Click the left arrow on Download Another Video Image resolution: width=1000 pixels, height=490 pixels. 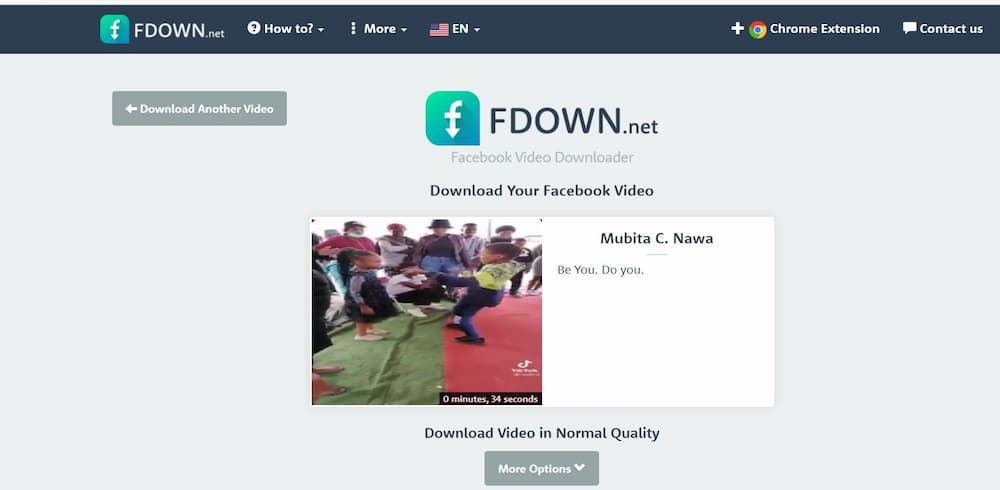point(131,108)
